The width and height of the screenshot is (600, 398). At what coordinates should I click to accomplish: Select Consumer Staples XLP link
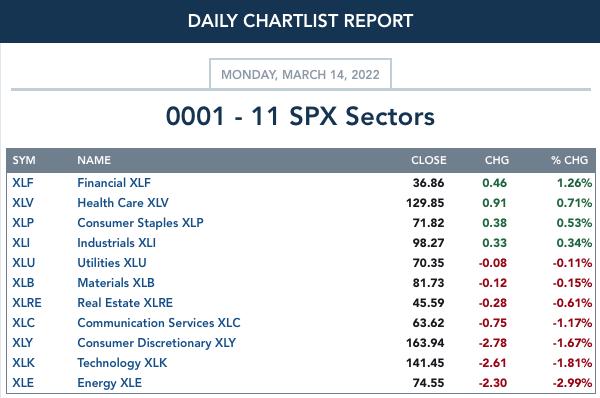(x=140, y=223)
